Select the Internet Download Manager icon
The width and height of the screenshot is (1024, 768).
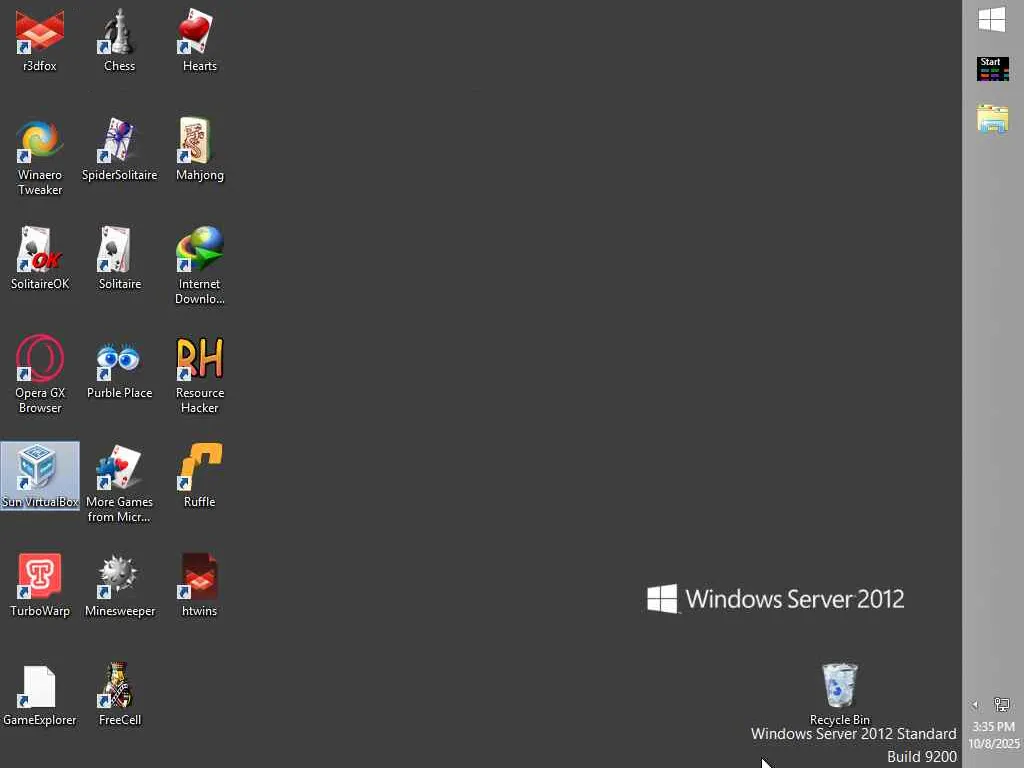tap(199, 266)
